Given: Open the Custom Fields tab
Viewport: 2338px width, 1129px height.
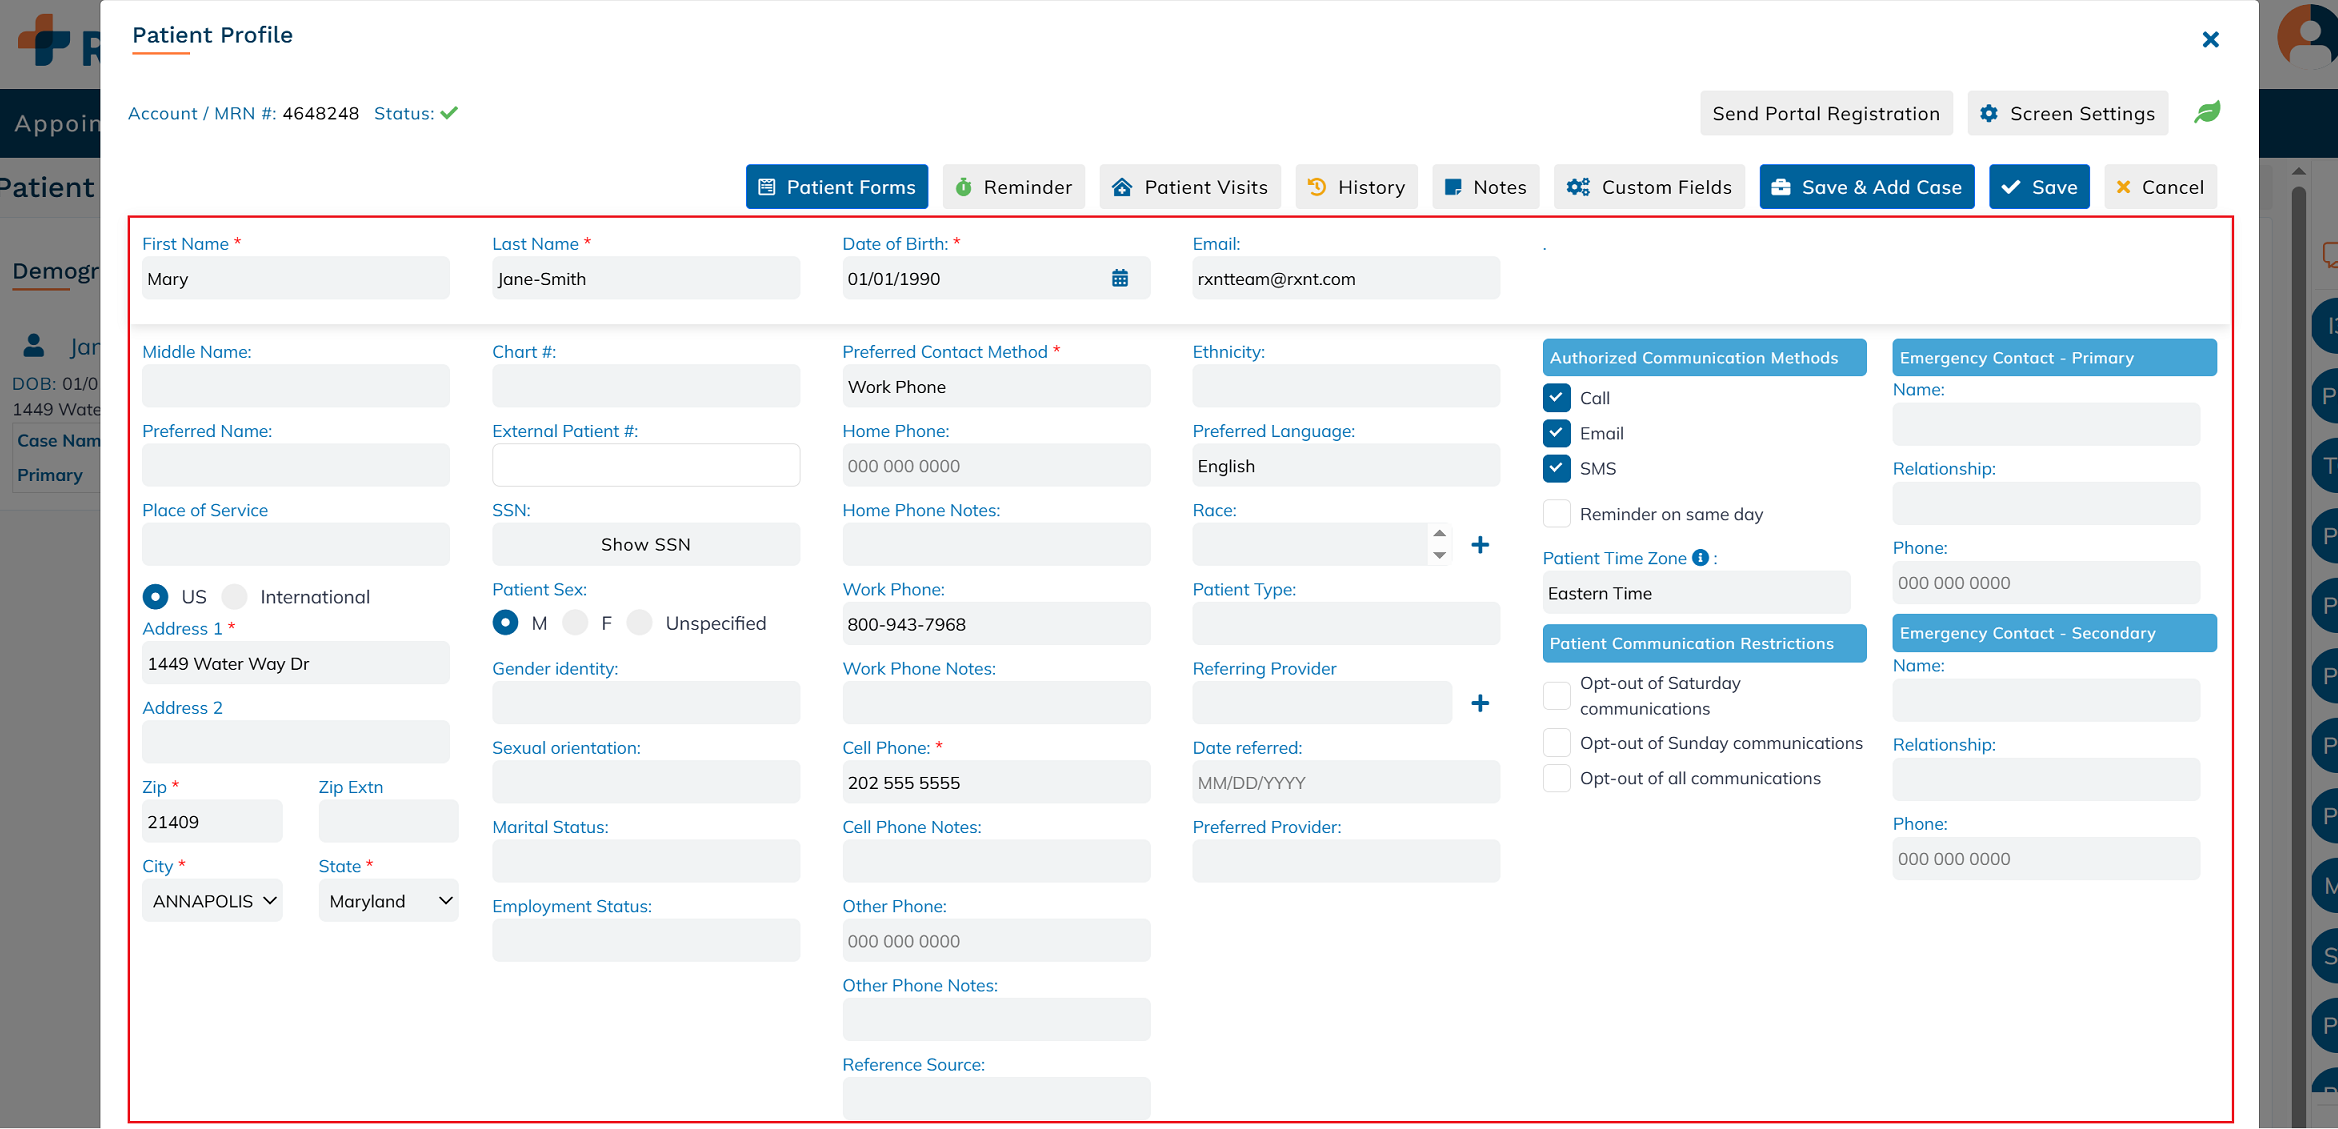Looking at the screenshot, I should point(1650,187).
